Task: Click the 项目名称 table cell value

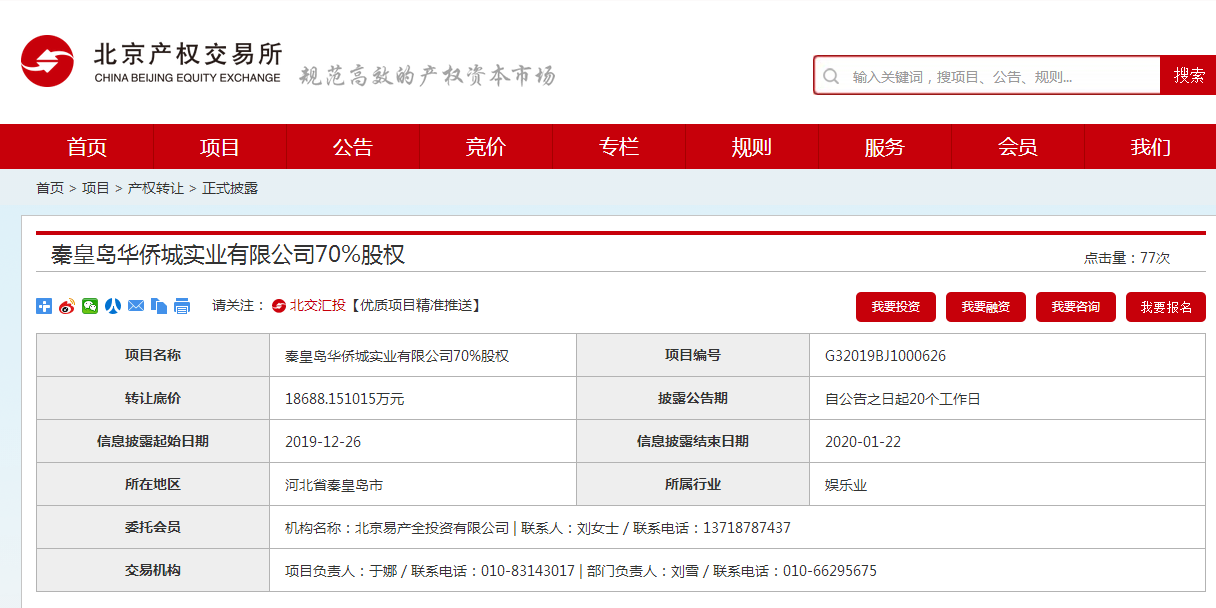Action: (397, 356)
